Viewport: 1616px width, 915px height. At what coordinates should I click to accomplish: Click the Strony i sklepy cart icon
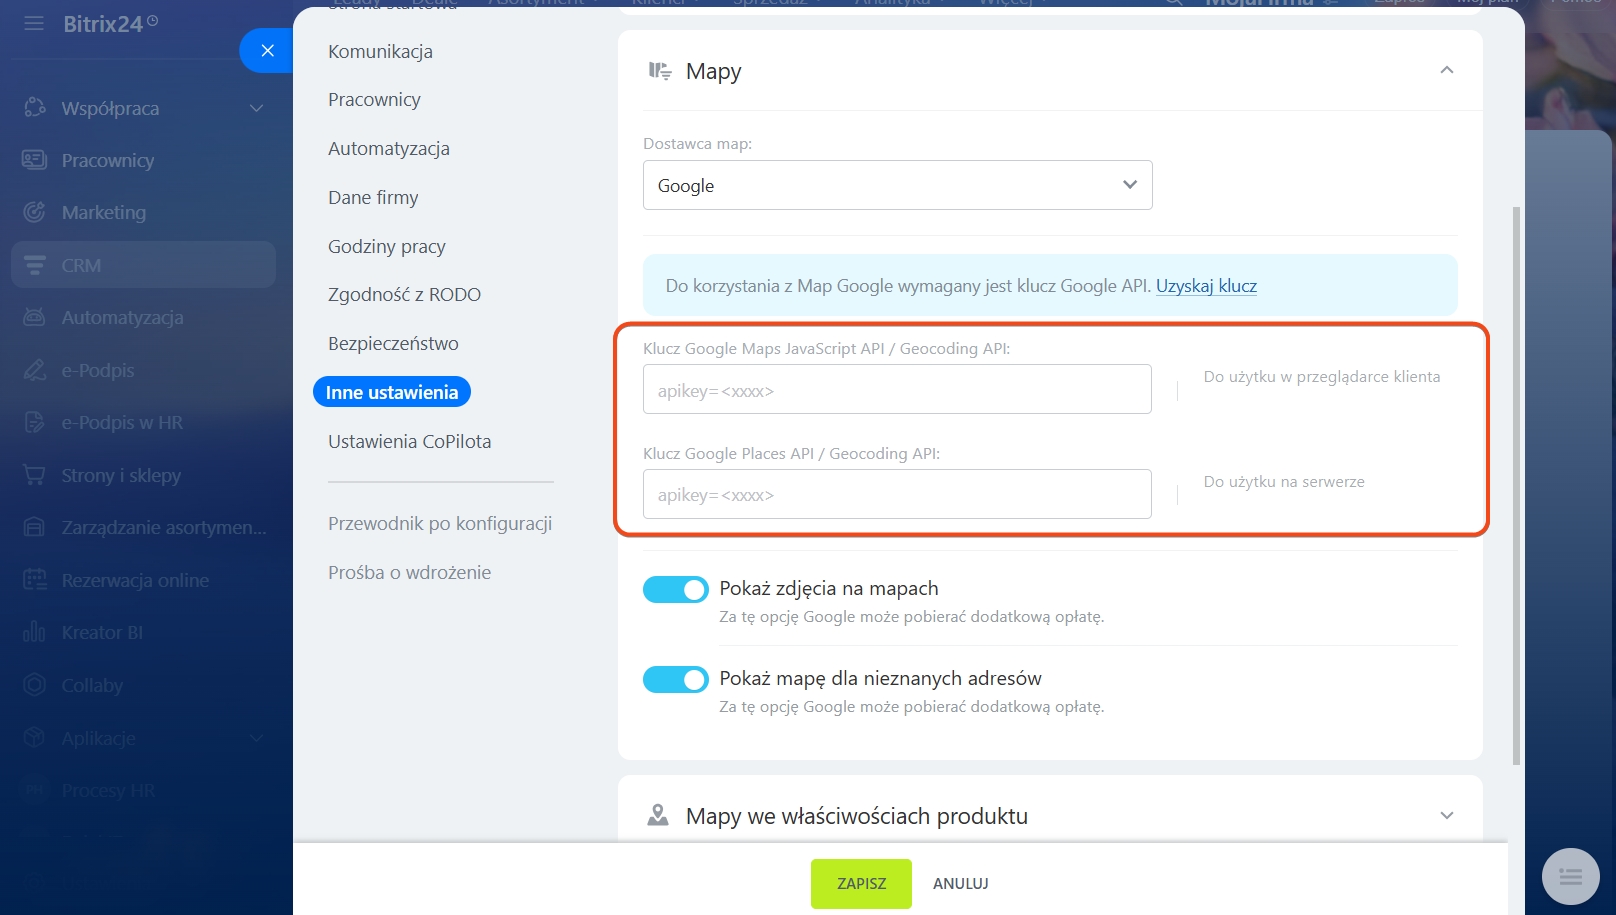(35, 475)
